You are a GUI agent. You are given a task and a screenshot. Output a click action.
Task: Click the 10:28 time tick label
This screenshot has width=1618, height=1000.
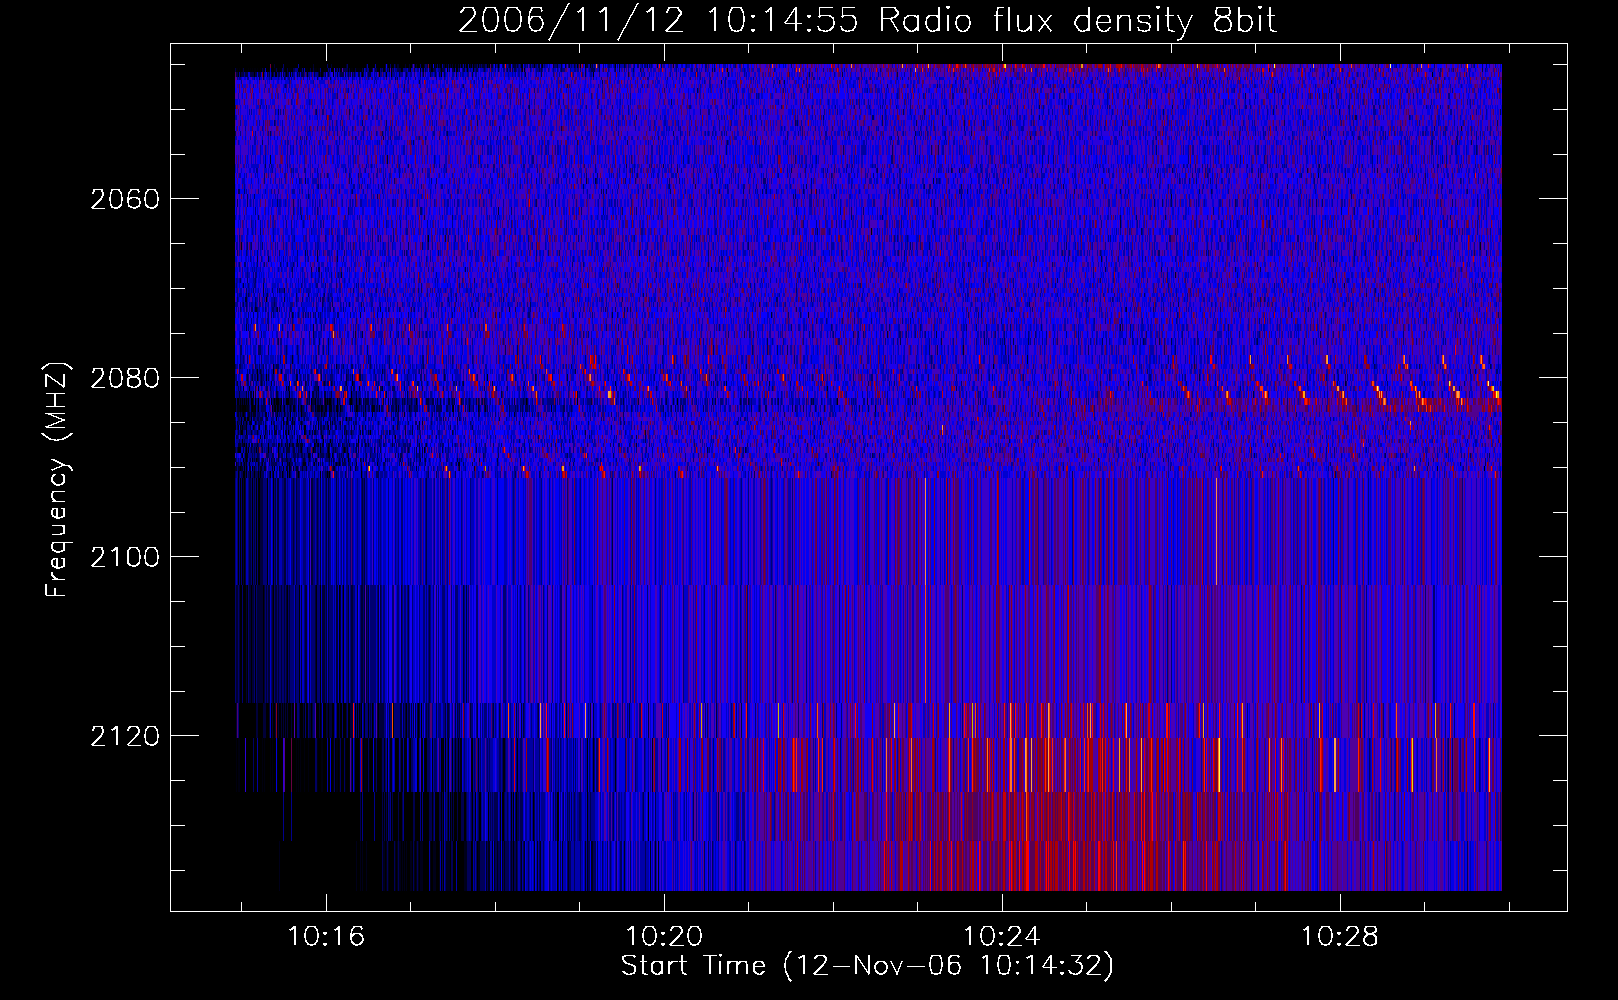(x=1339, y=937)
